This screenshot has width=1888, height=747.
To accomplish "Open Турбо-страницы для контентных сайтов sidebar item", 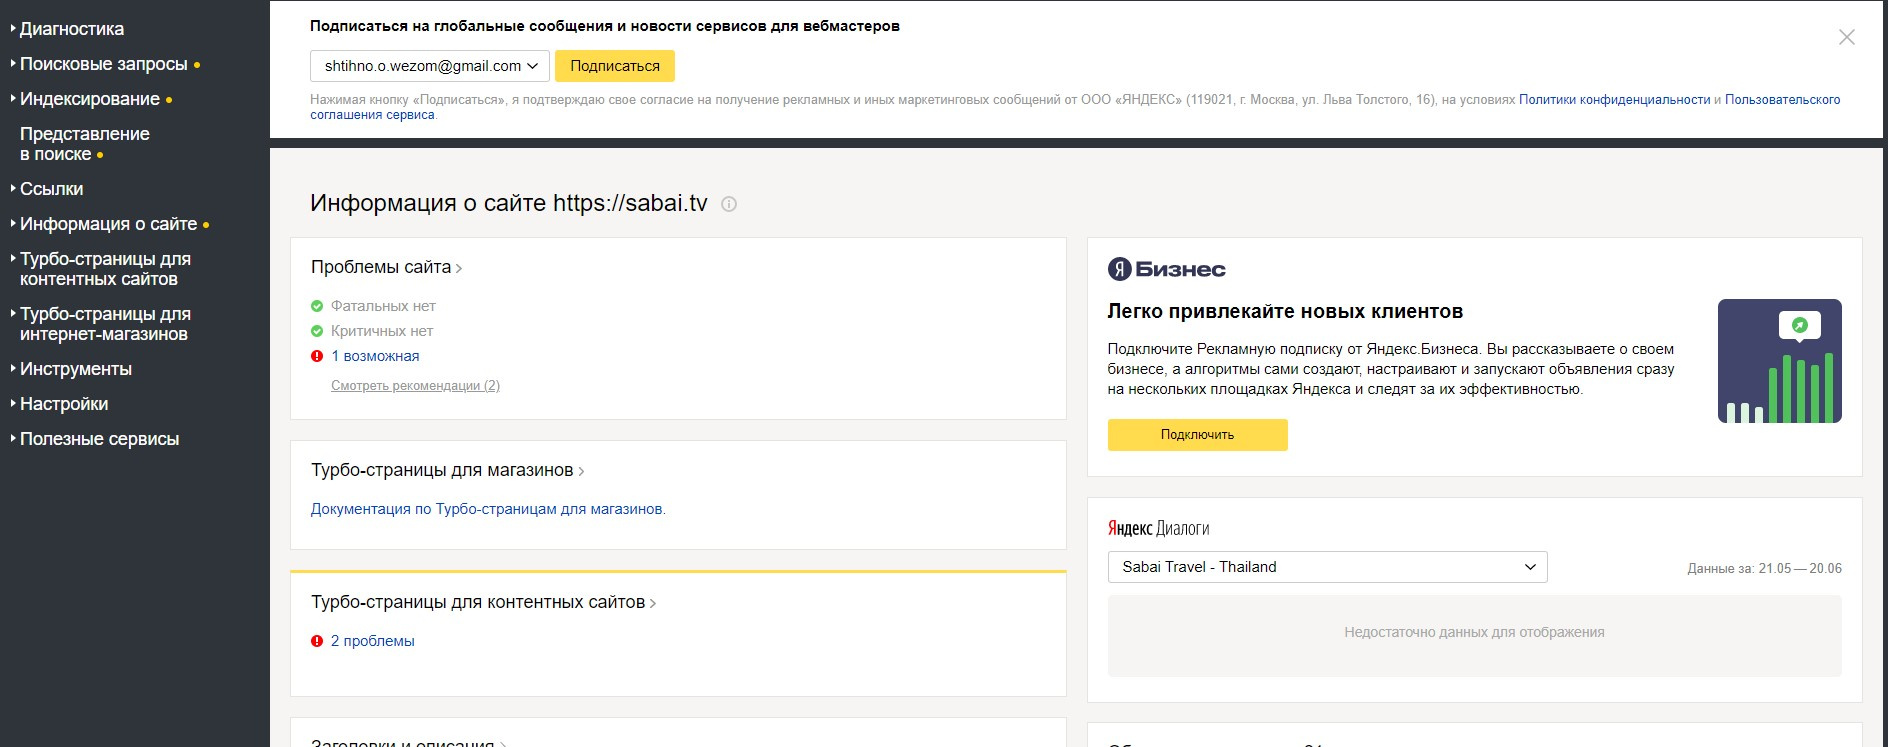I will click(105, 269).
